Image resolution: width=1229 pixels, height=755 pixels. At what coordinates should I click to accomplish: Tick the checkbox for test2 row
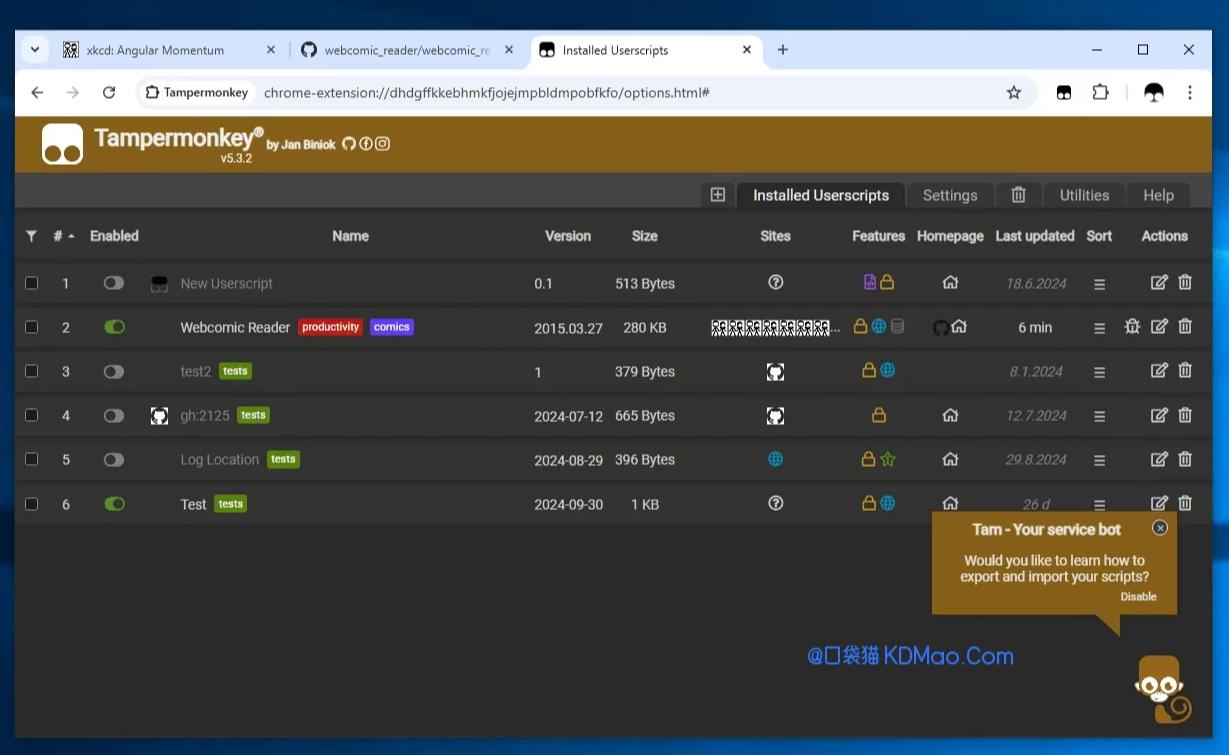tap(31, 371)
